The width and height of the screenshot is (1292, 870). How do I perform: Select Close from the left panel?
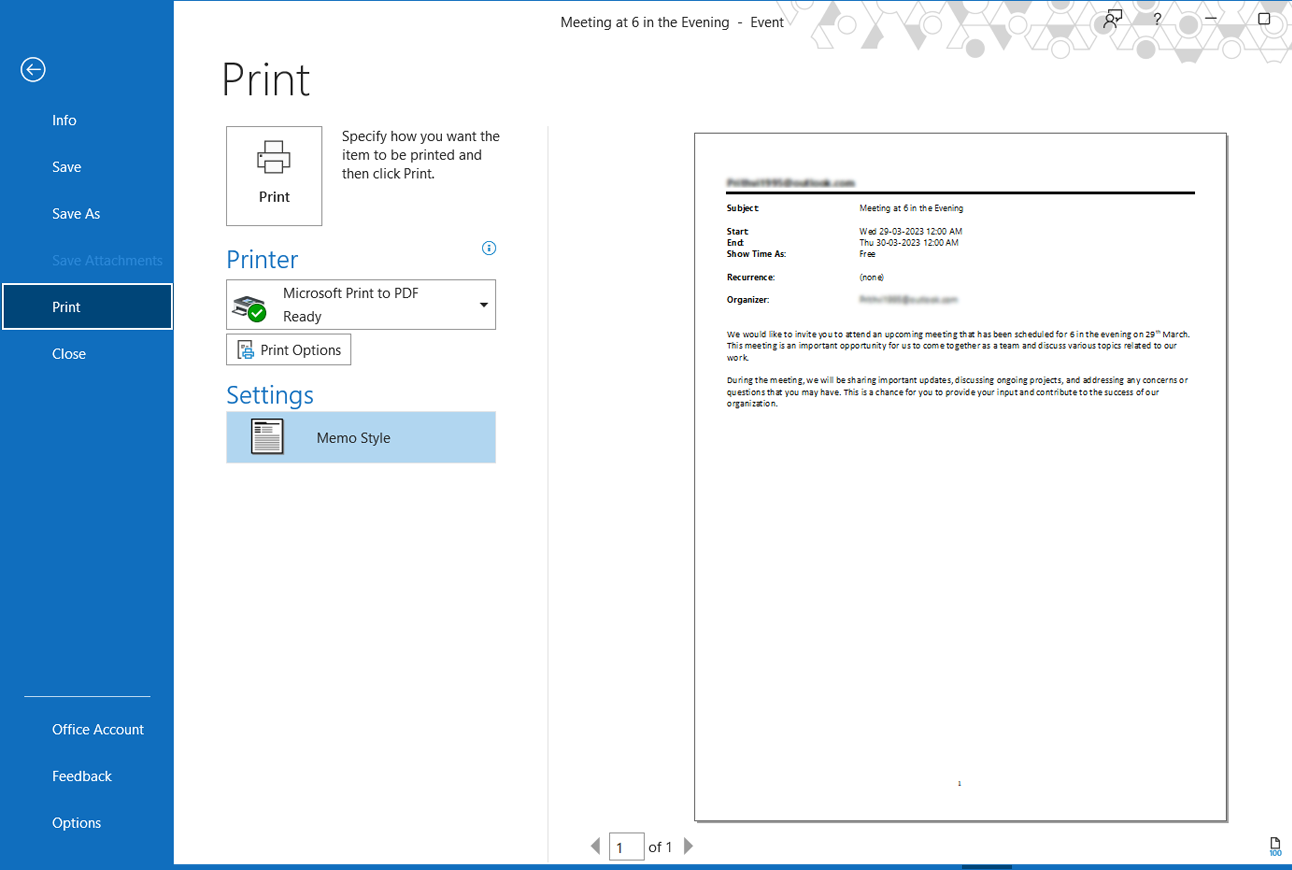coord(68,353)
